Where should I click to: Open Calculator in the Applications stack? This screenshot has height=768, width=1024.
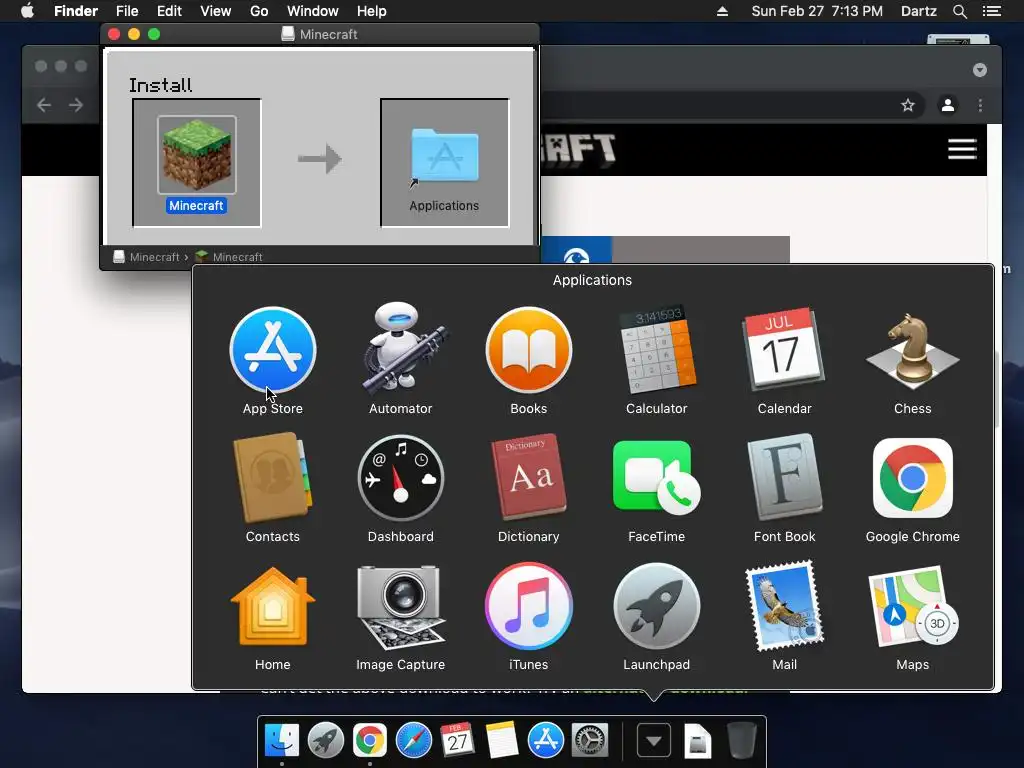[657, 349]
